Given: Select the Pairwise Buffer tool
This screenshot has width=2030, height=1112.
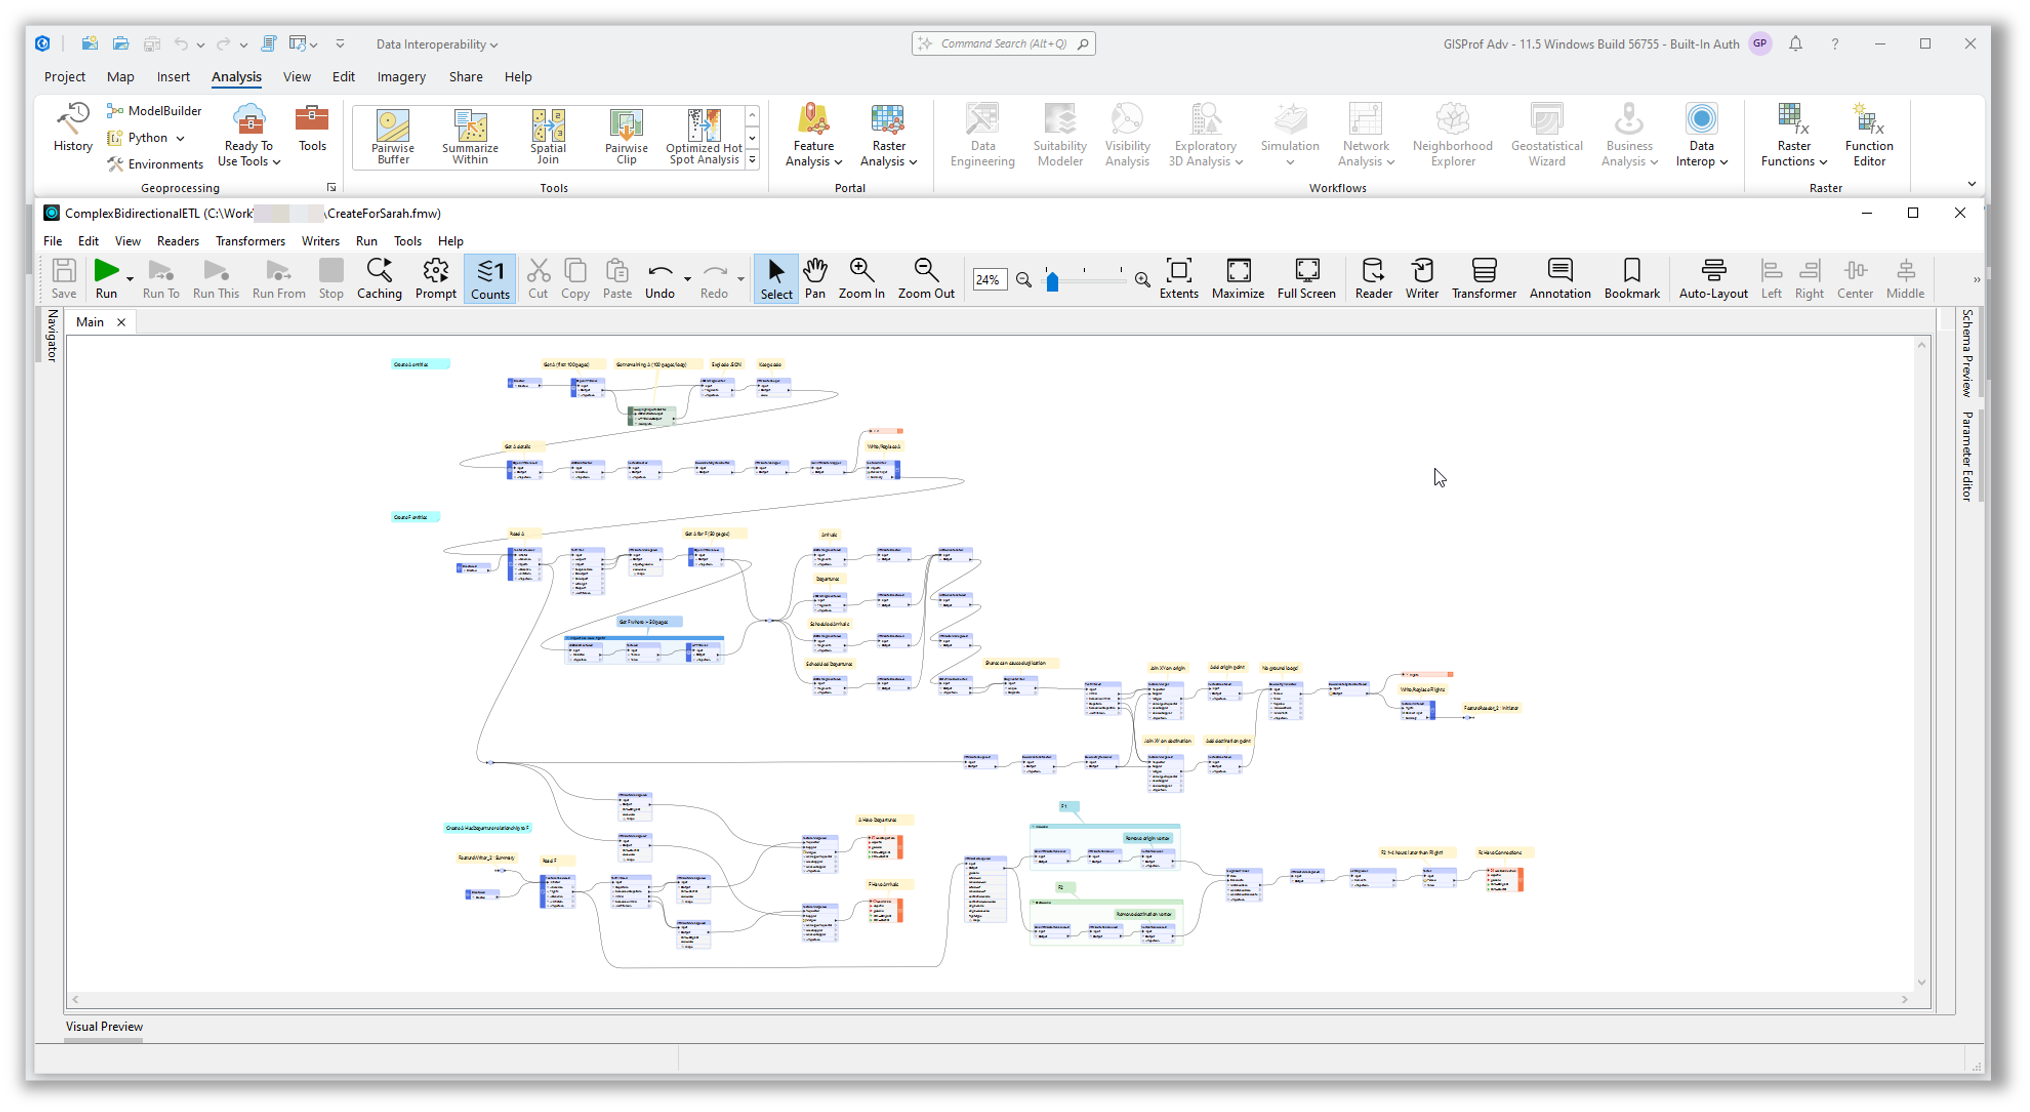Looking at the screenshot, I should 392,136.
